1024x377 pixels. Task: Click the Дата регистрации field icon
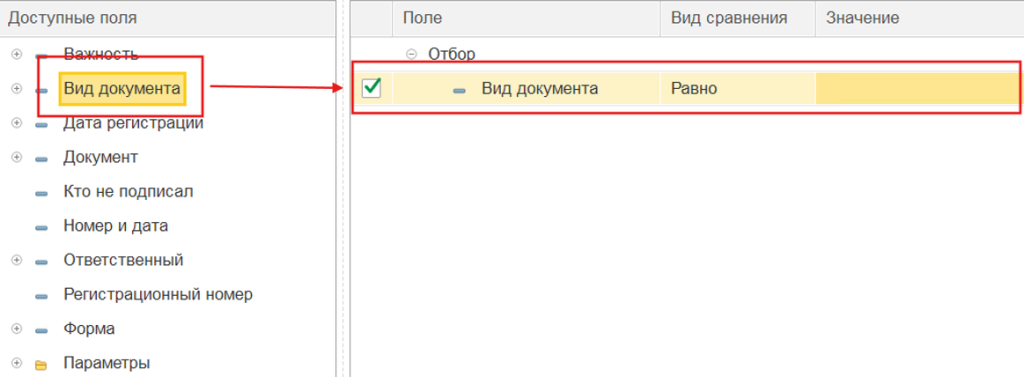coord(41,124)
